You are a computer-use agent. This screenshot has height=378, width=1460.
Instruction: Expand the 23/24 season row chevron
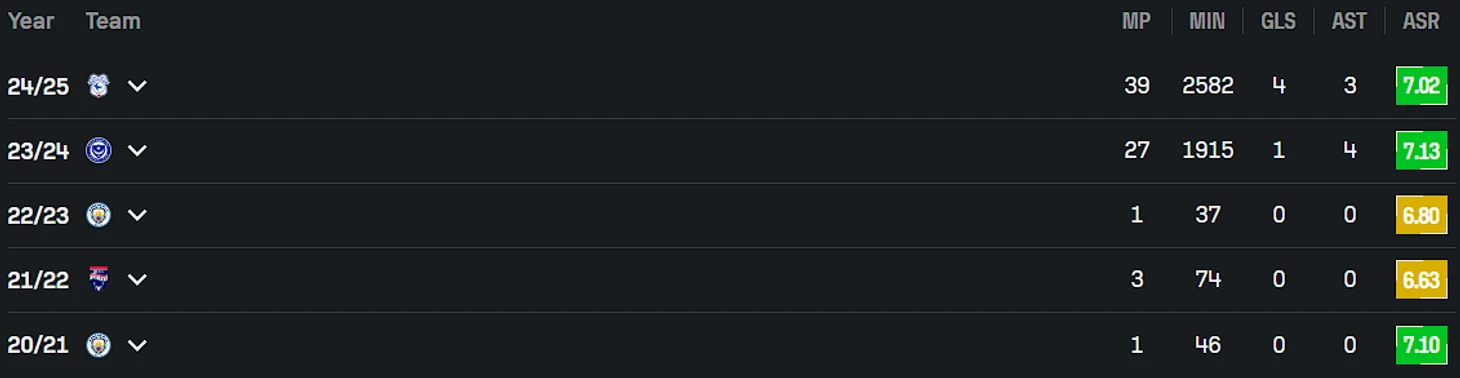click(x=137, y=151)
